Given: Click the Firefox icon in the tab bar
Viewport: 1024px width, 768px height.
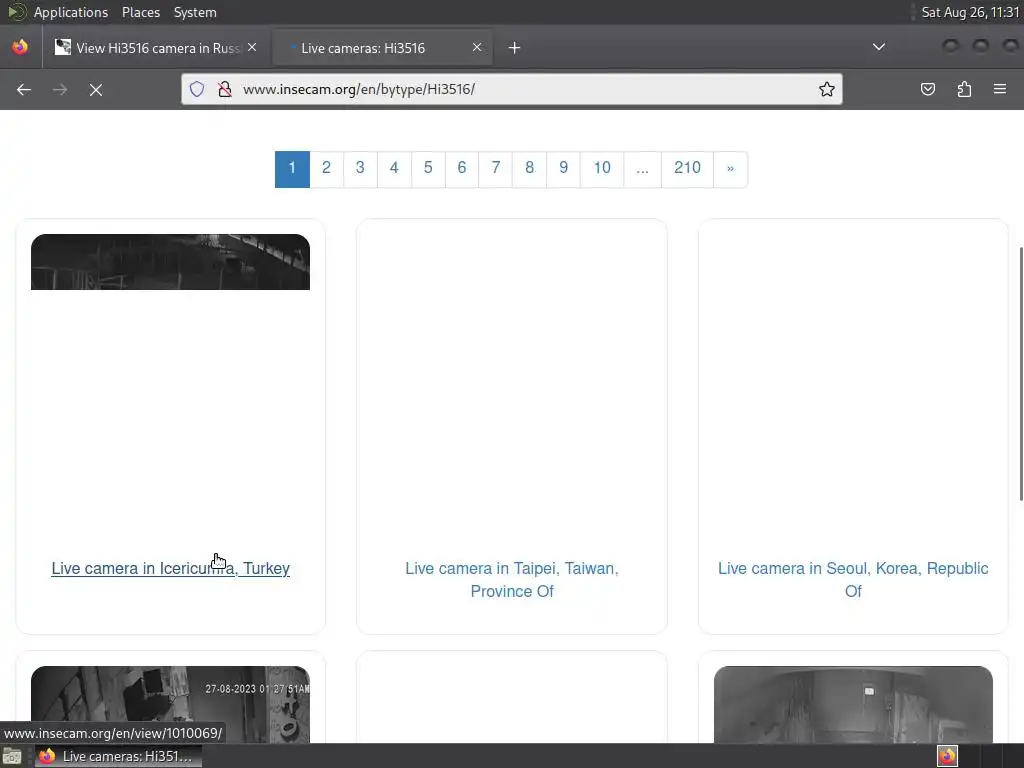Looking at the screenshot, I should 20,47.
